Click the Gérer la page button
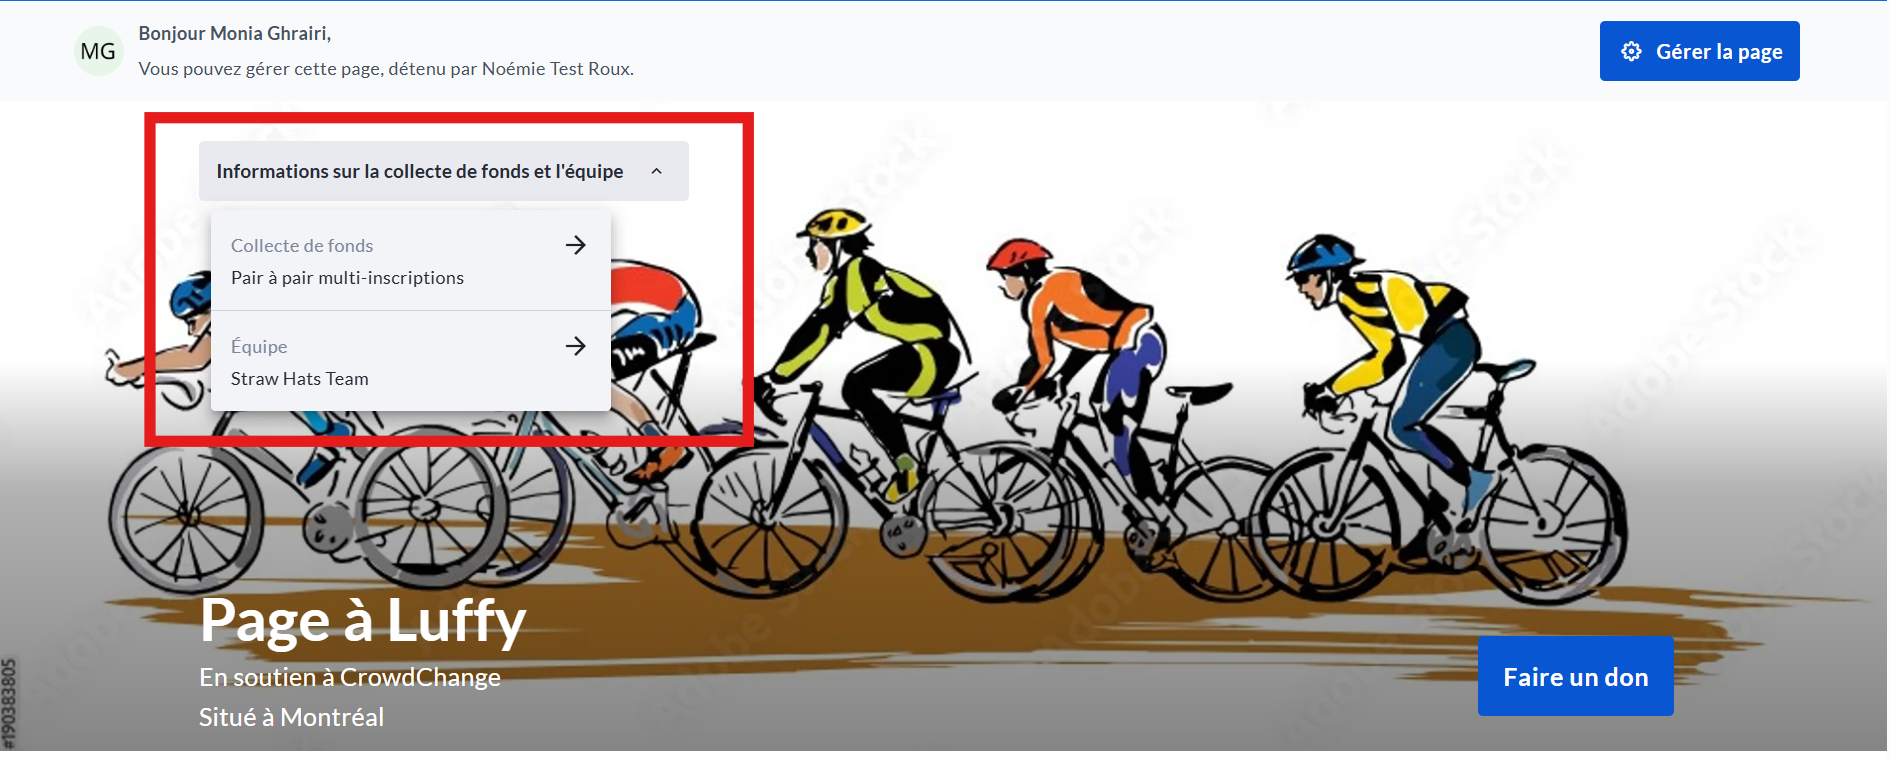The height and width of the screenshot is (760, 1891). tap(1699, 51)
